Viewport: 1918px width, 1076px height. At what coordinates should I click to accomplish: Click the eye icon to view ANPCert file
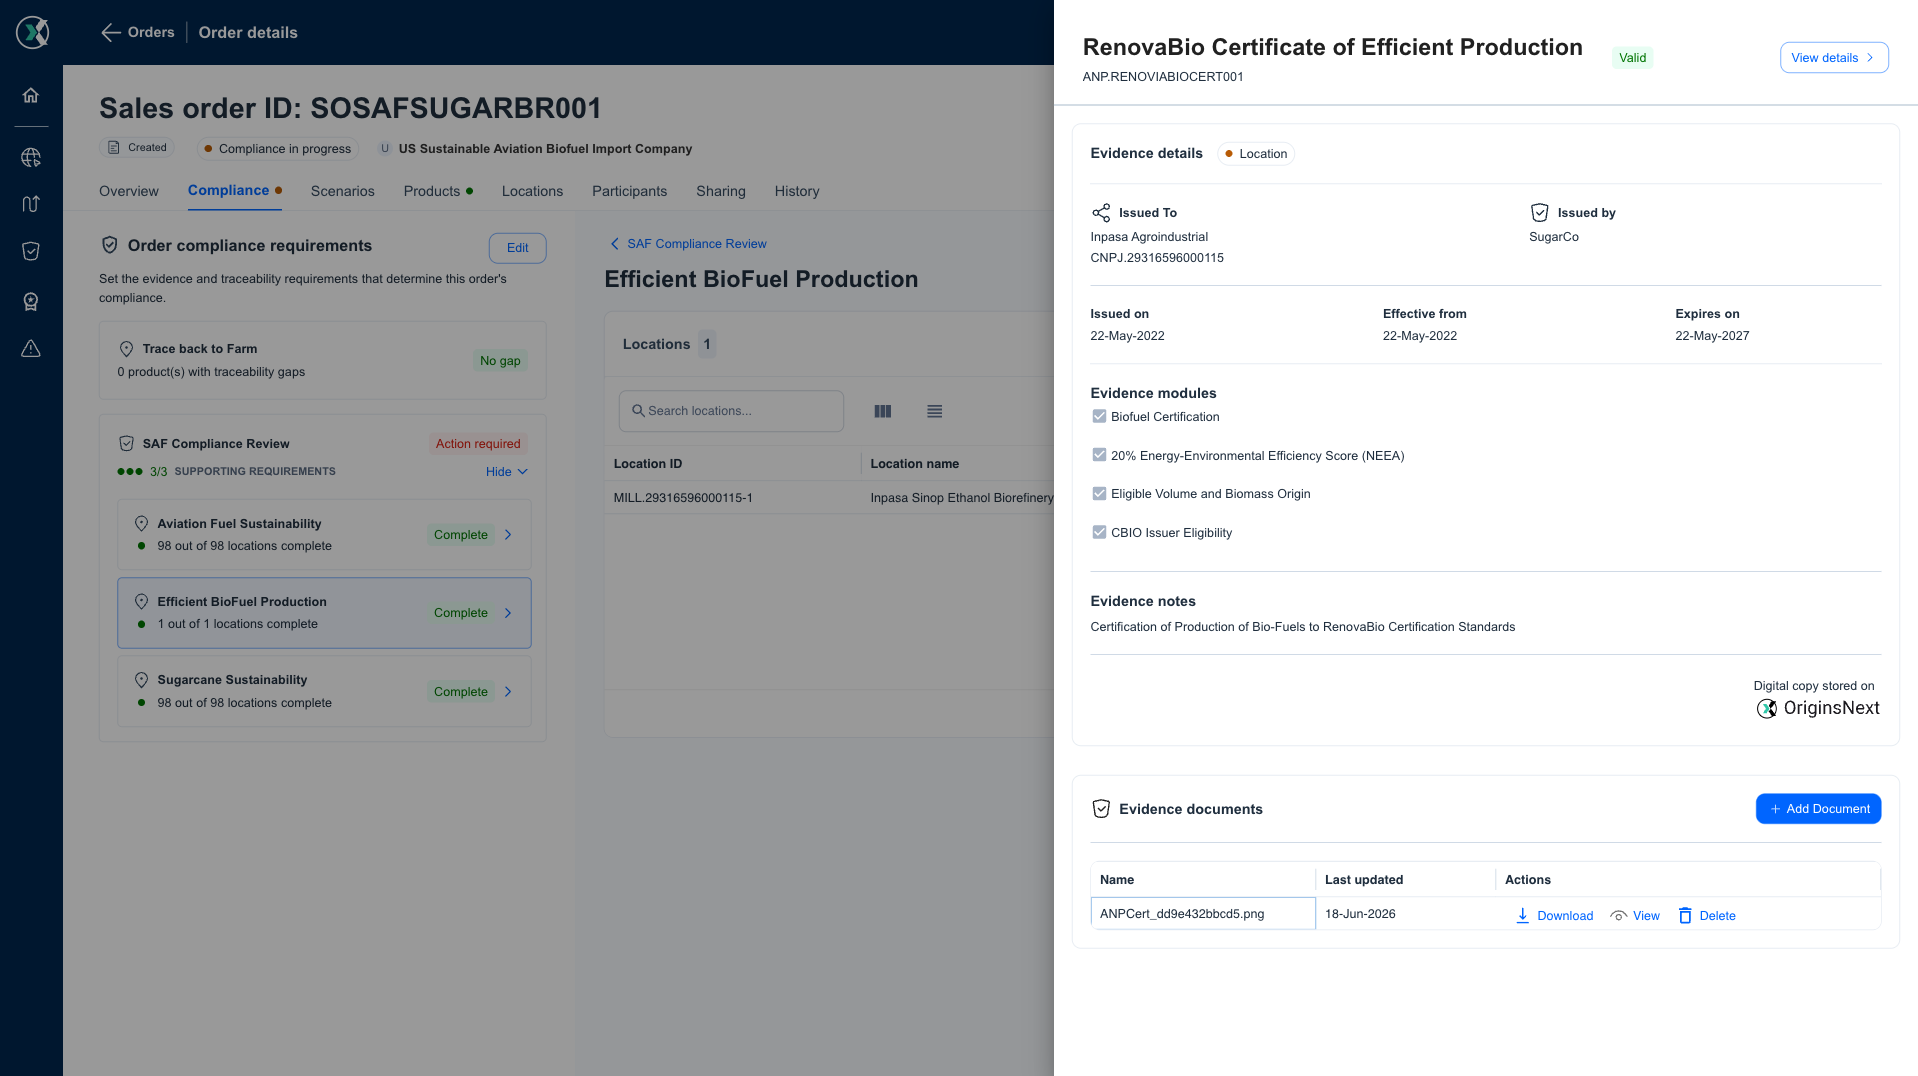click(x=1618, y=916)
